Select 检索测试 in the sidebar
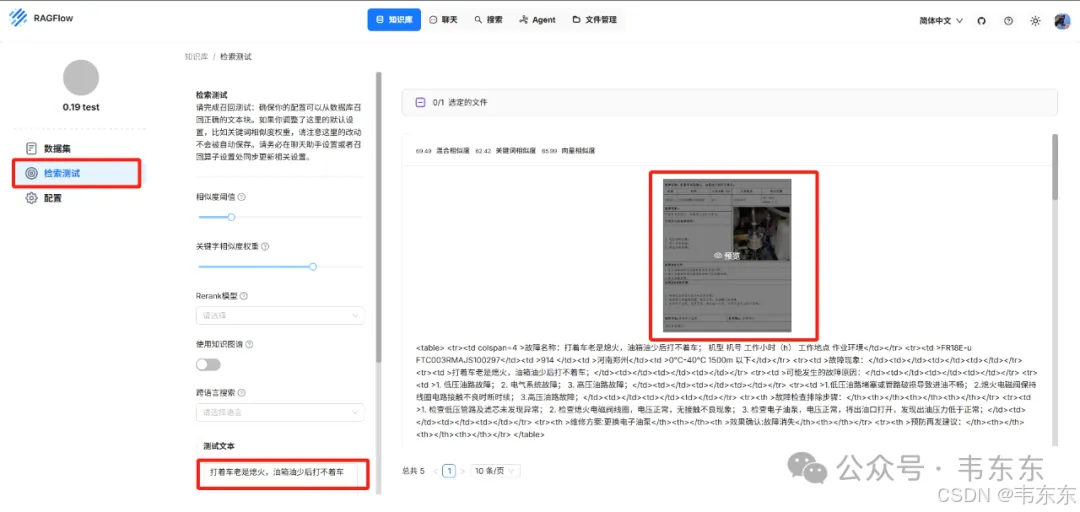 click(76, 173)
